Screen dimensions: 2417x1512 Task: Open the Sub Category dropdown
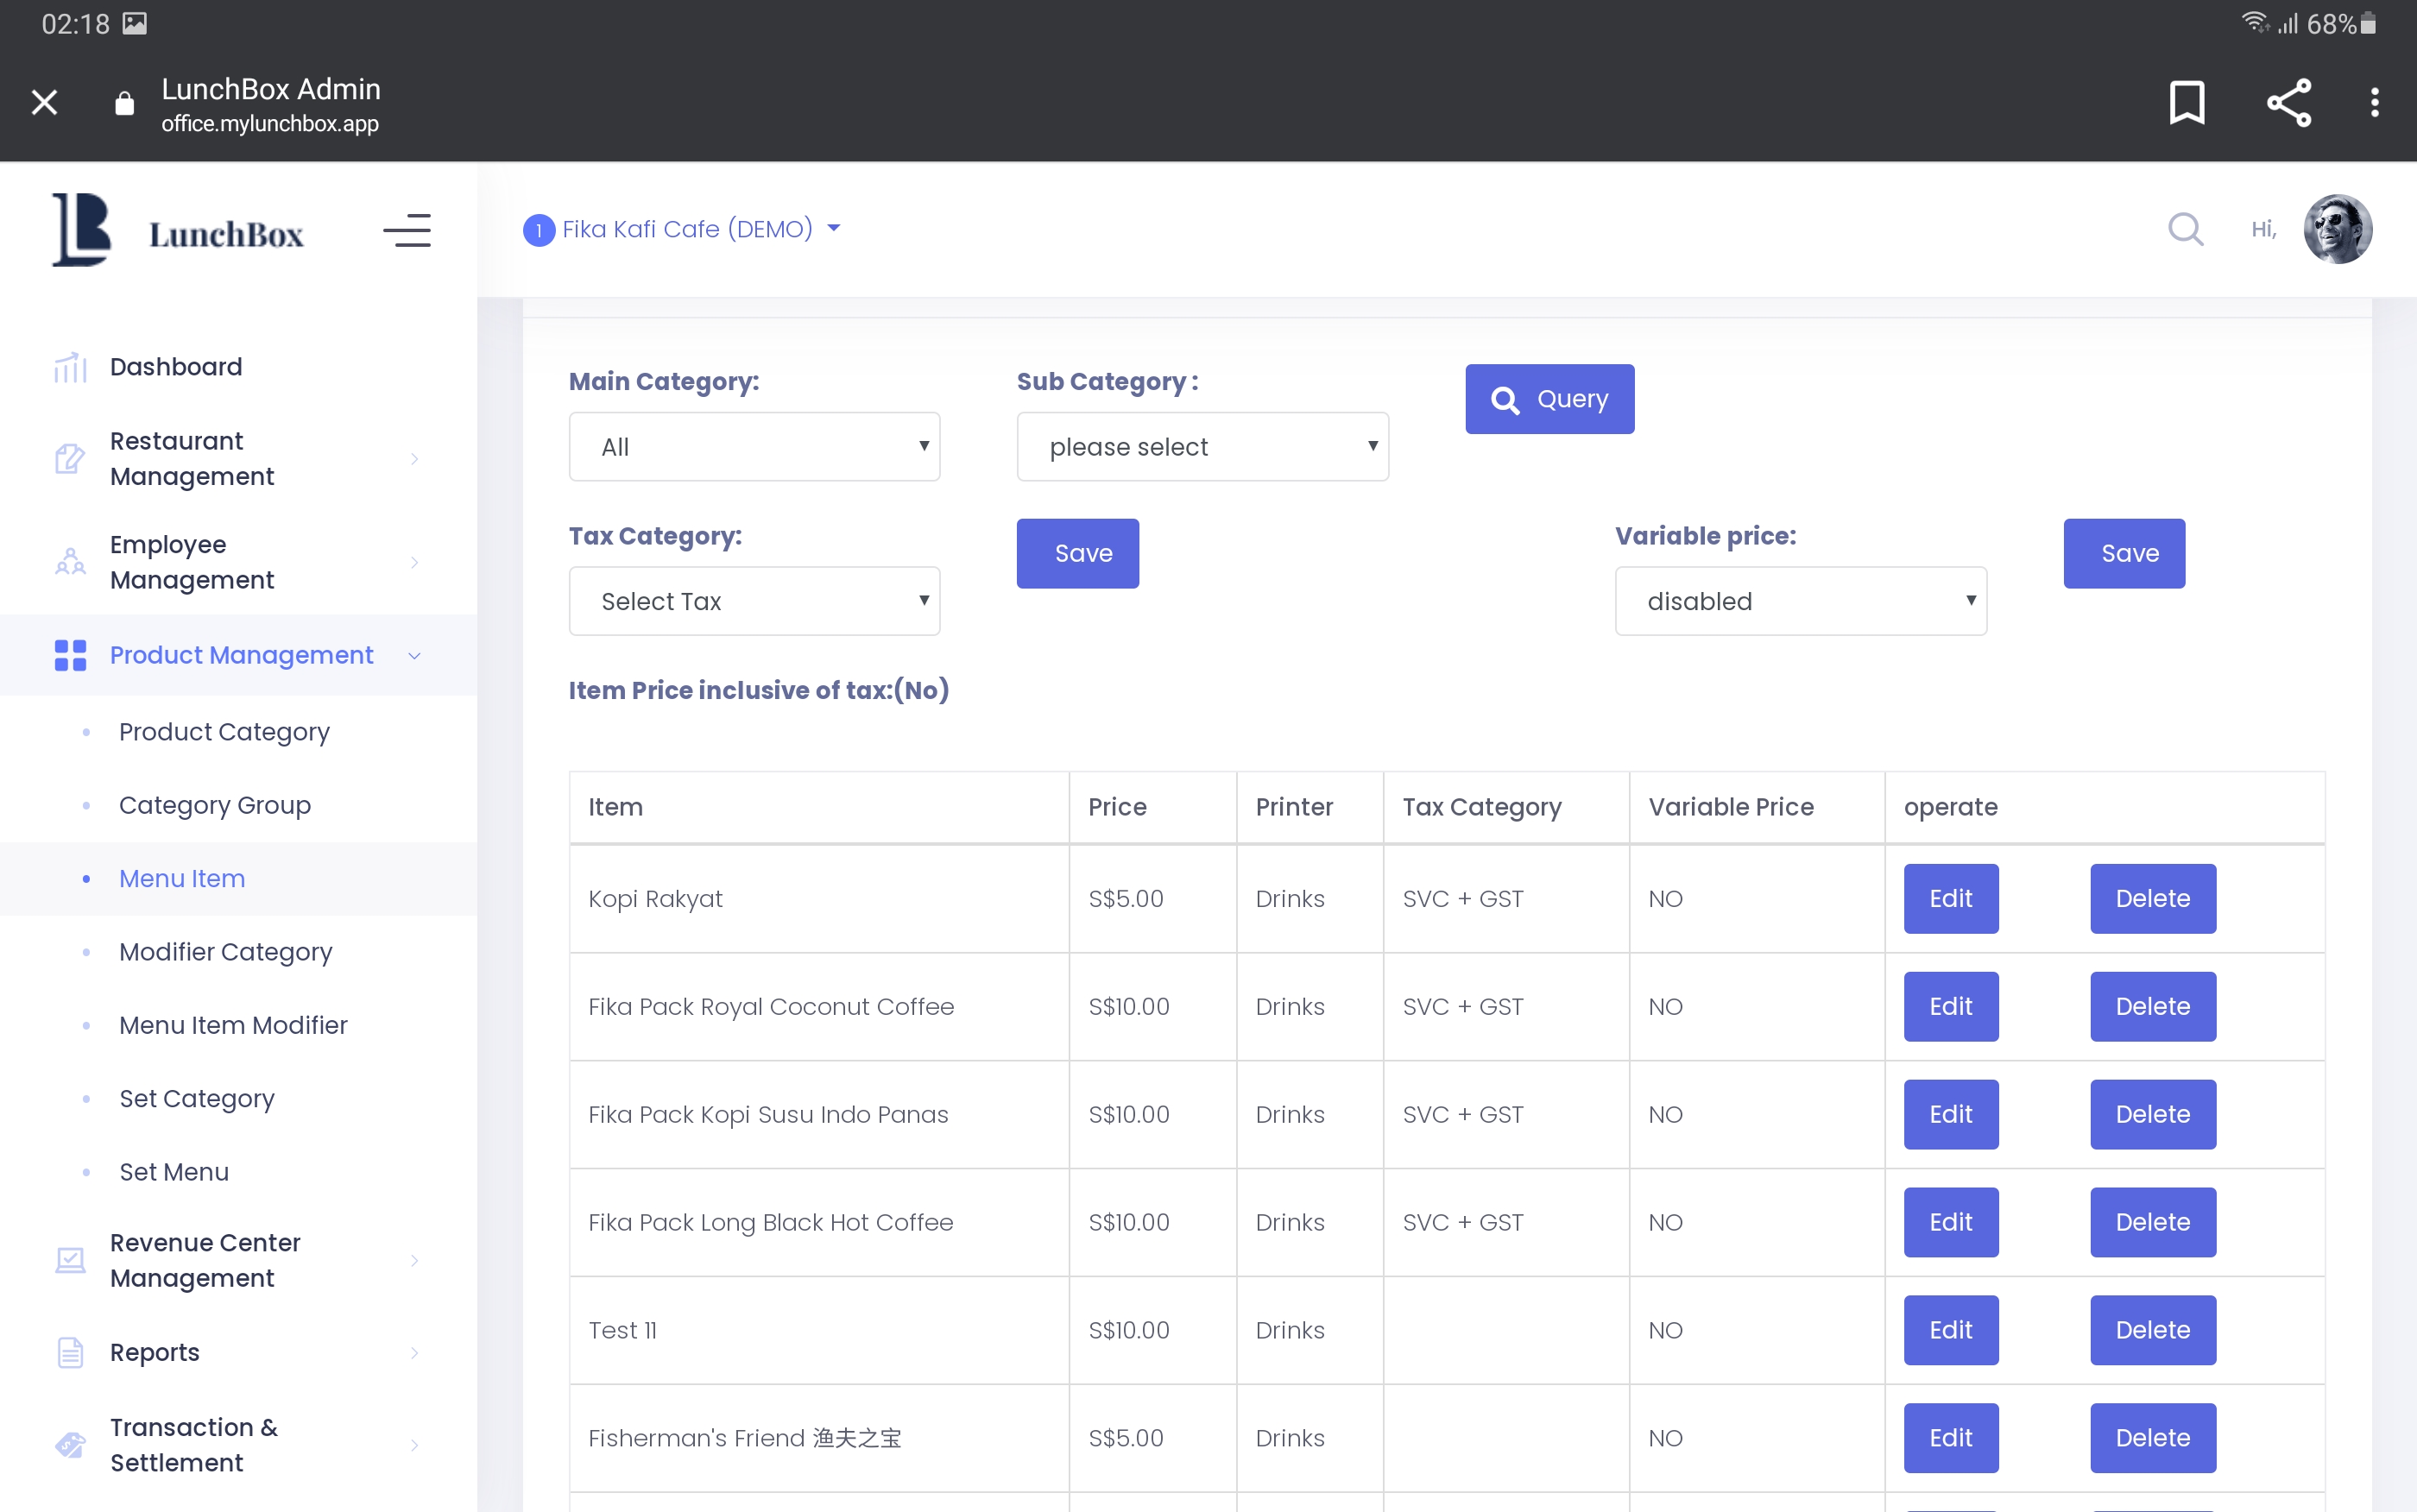[x=1202, y=447]
